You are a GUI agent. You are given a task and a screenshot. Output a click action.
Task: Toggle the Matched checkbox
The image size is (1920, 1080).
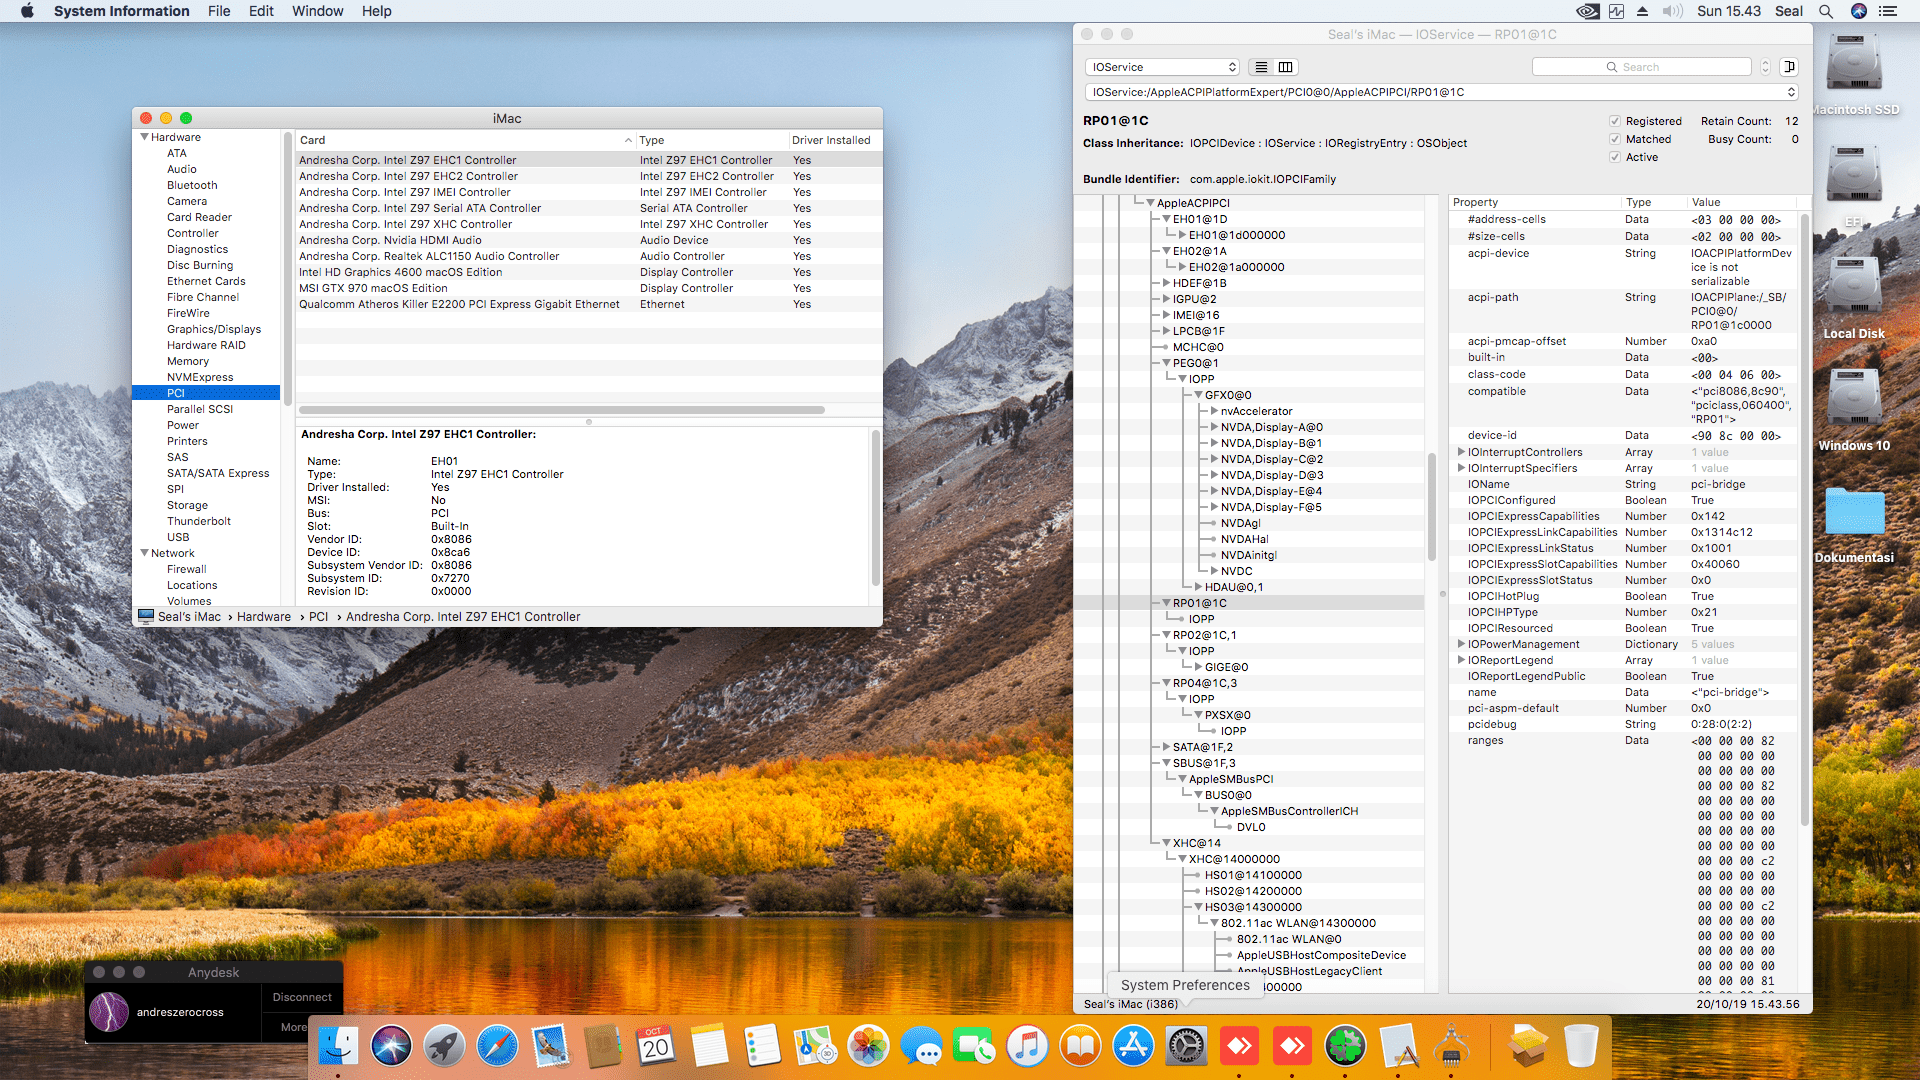(1614, 139)
